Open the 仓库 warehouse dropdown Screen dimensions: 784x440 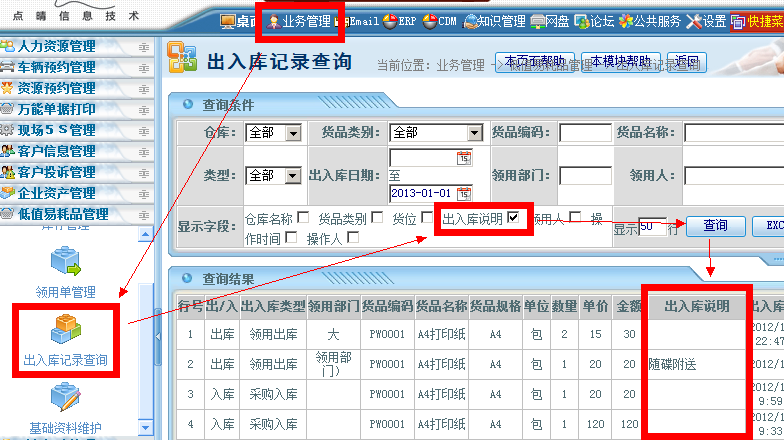click(x=293, y=133)
